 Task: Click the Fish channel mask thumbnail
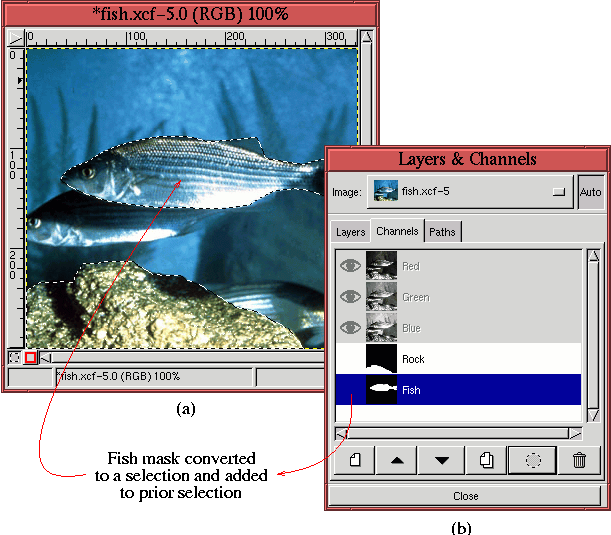click(381, 390)
